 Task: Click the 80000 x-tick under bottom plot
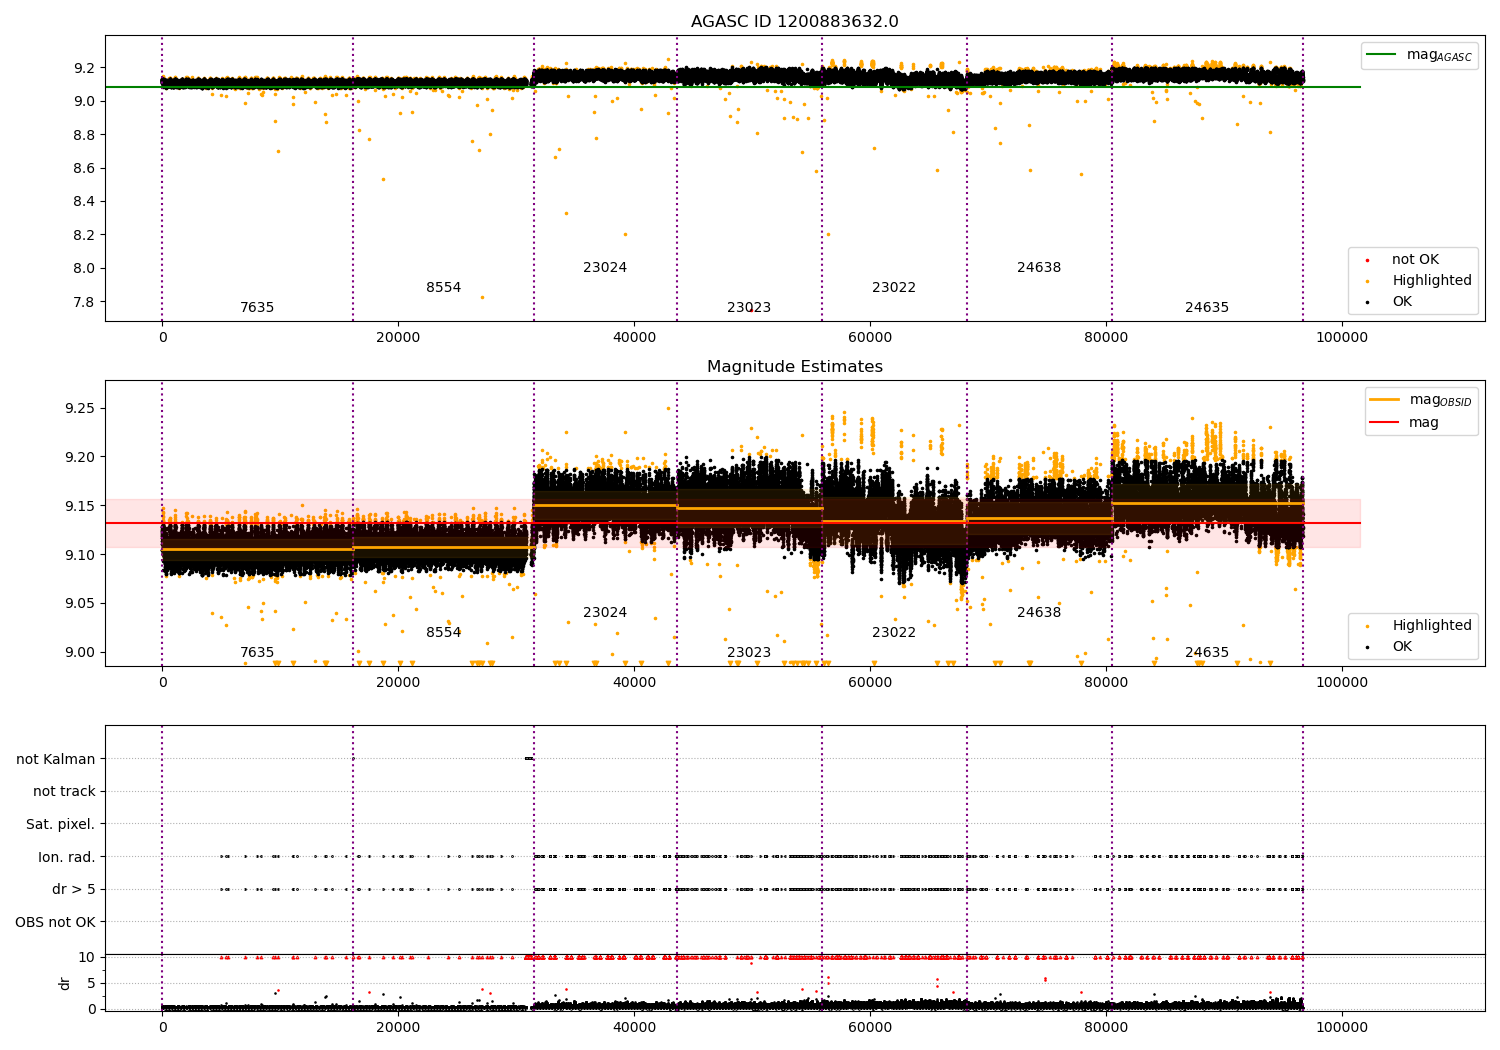coord(1106,1028)
